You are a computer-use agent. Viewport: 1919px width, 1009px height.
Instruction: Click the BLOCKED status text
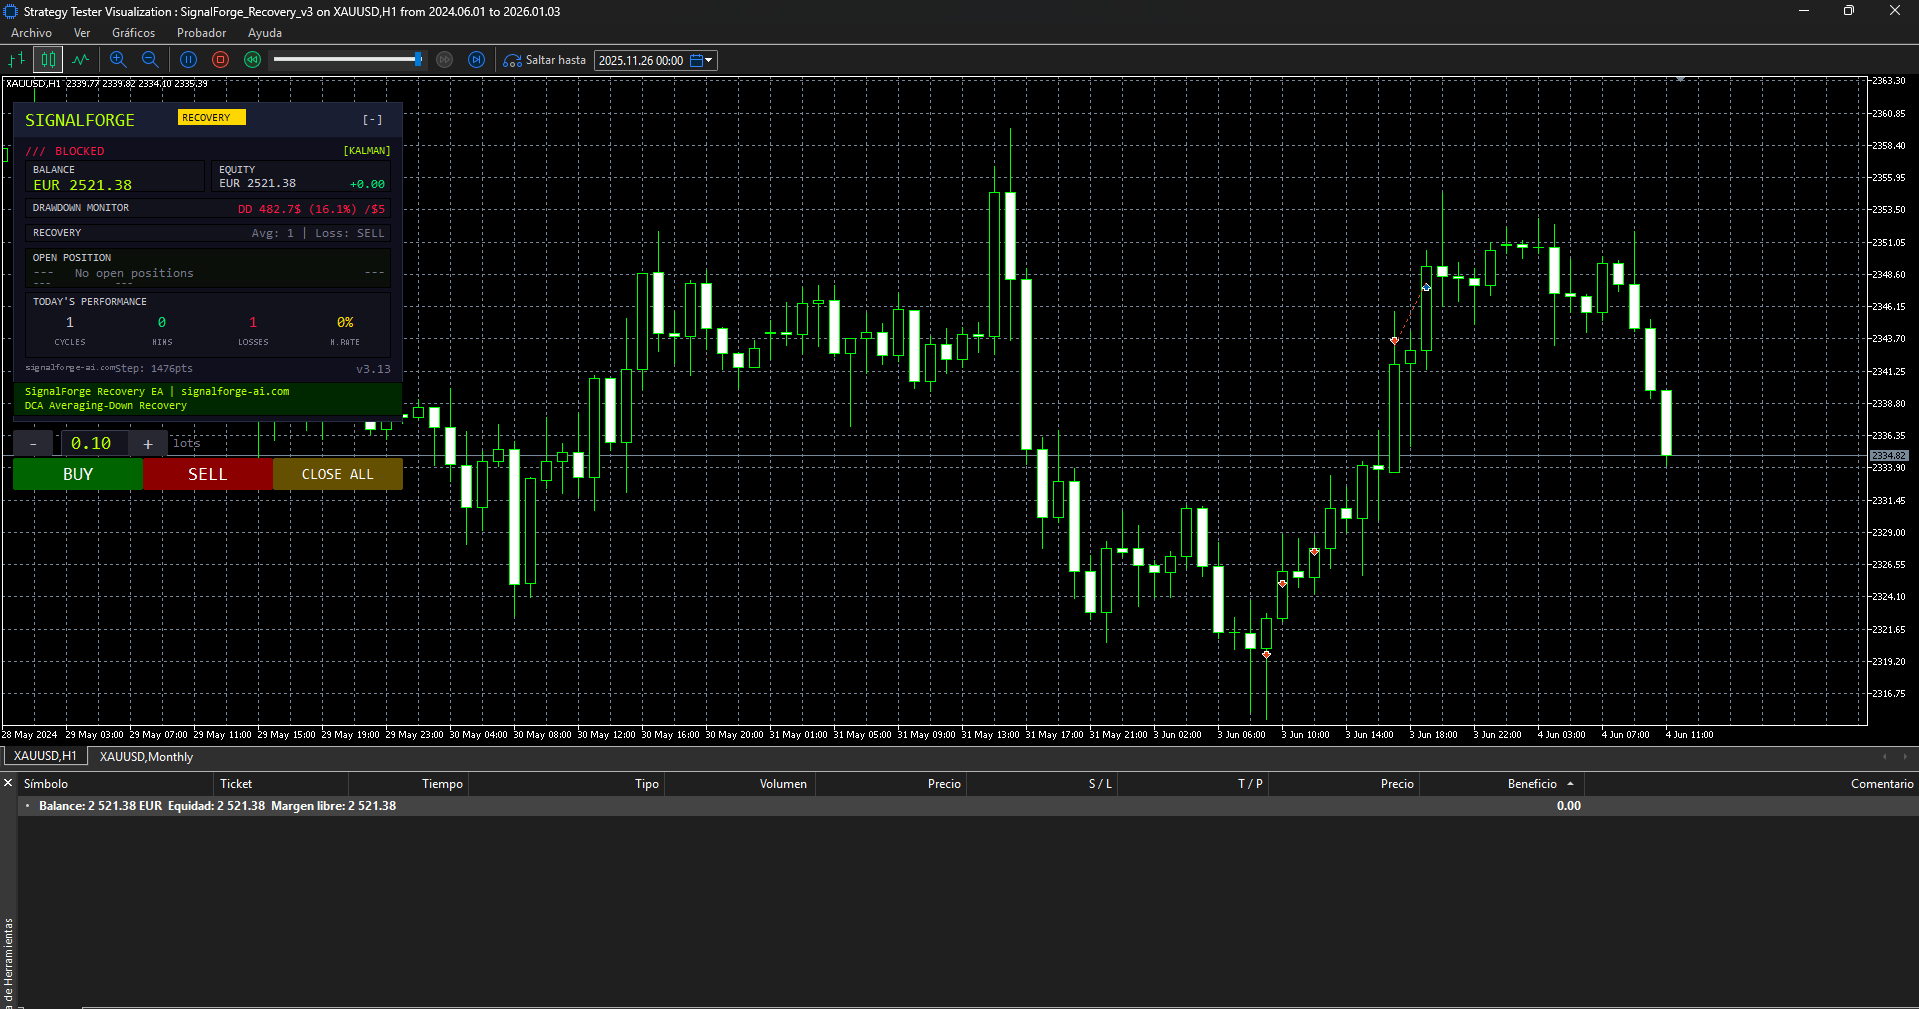(79, 152)
